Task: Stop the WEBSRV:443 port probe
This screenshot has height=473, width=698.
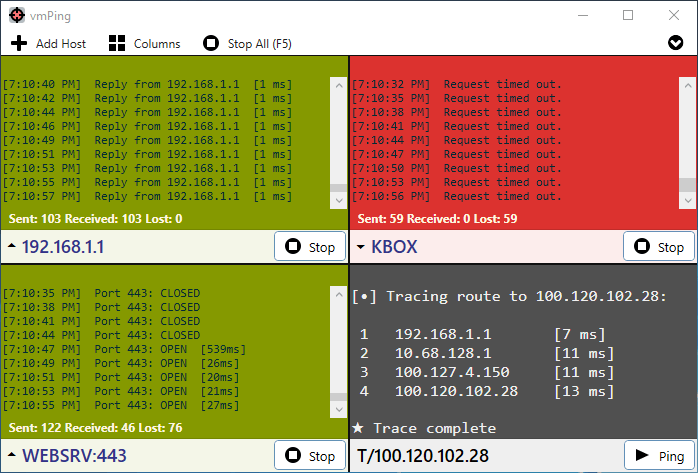Action: point(310,456)
